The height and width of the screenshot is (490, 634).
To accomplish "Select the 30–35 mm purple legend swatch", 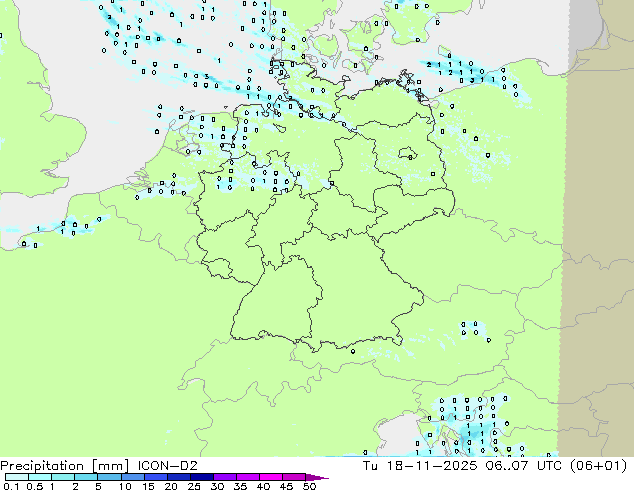I will (225, 477).
